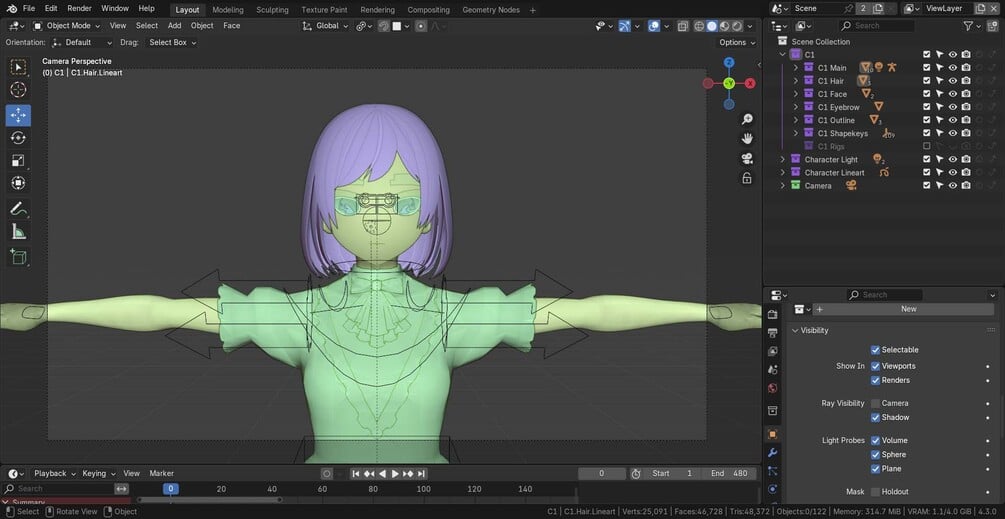Select the Add Cube tool
This screenshot has width=1005, height=519.
(x=18, y=257)
